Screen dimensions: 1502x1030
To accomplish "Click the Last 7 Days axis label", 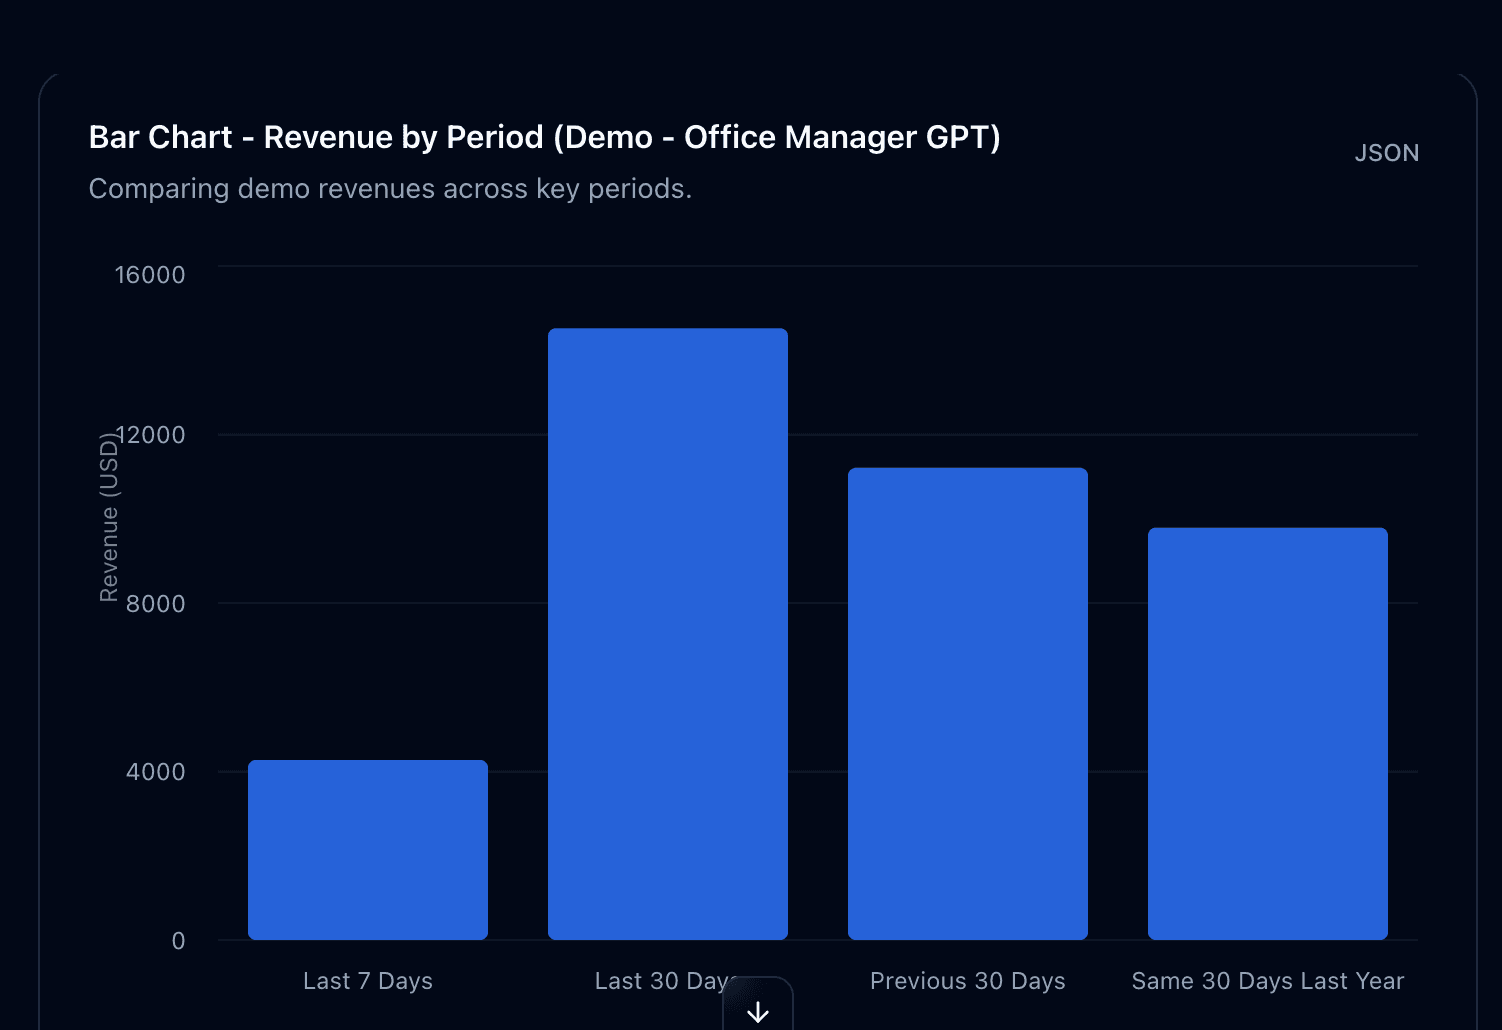I will click(367, 981).
